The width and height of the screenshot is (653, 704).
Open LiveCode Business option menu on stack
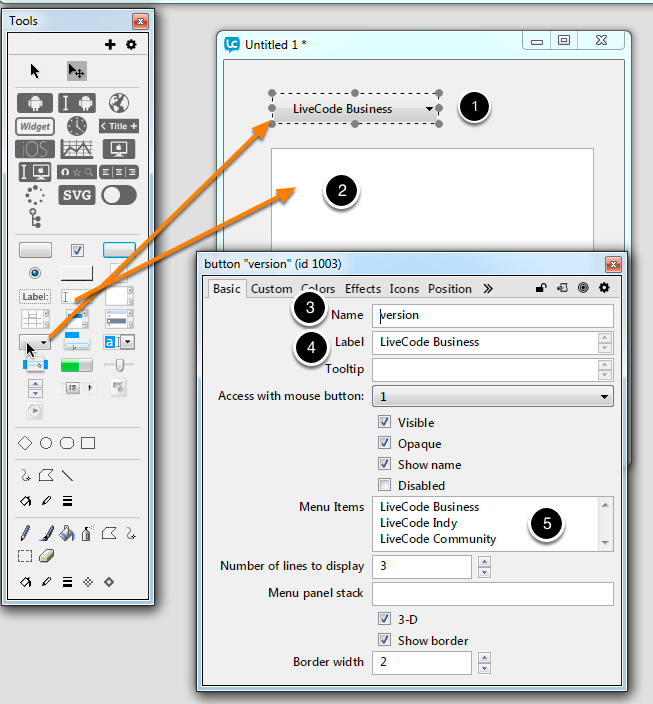click(x=355, y=109)
